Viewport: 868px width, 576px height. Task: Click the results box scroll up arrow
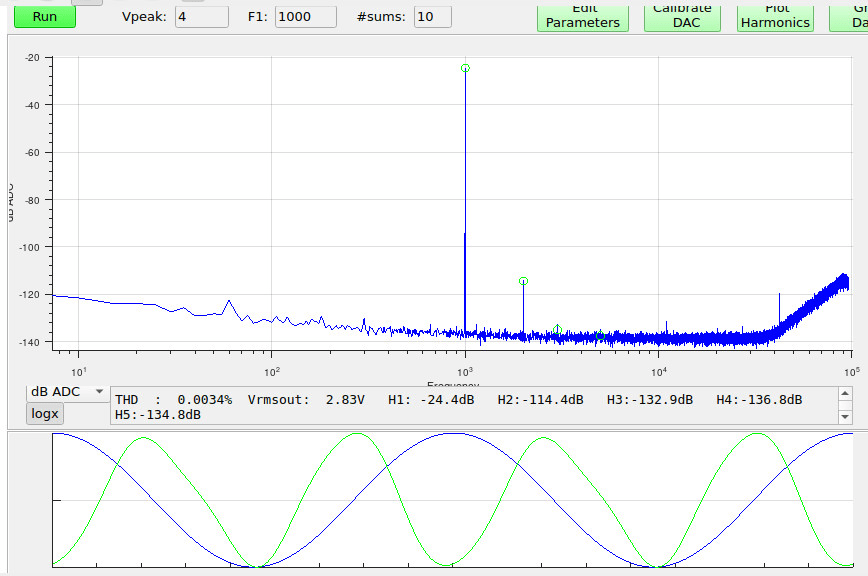(845, 394)
